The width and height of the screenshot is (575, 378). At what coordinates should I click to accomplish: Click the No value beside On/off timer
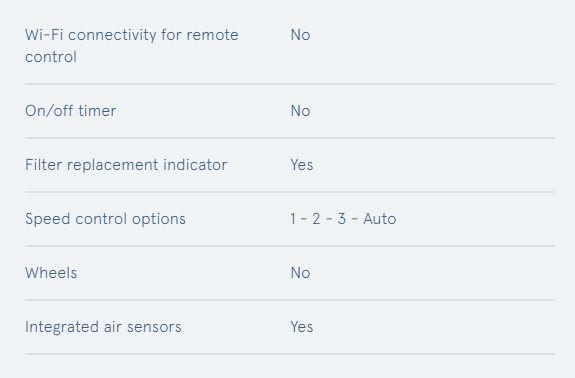(x=300, y=111)
